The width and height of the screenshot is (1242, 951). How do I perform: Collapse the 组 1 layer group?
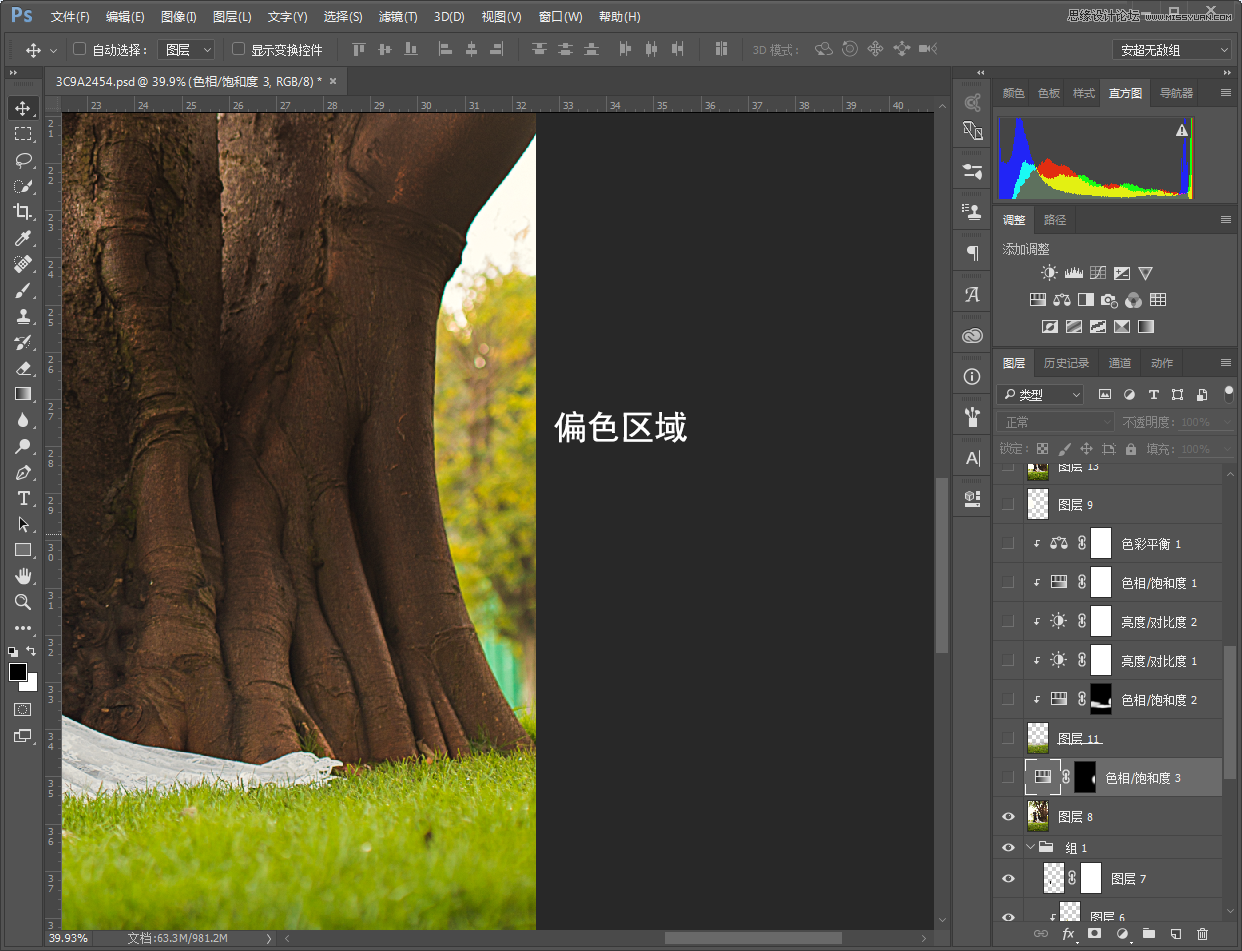(x=1032, y=848)
